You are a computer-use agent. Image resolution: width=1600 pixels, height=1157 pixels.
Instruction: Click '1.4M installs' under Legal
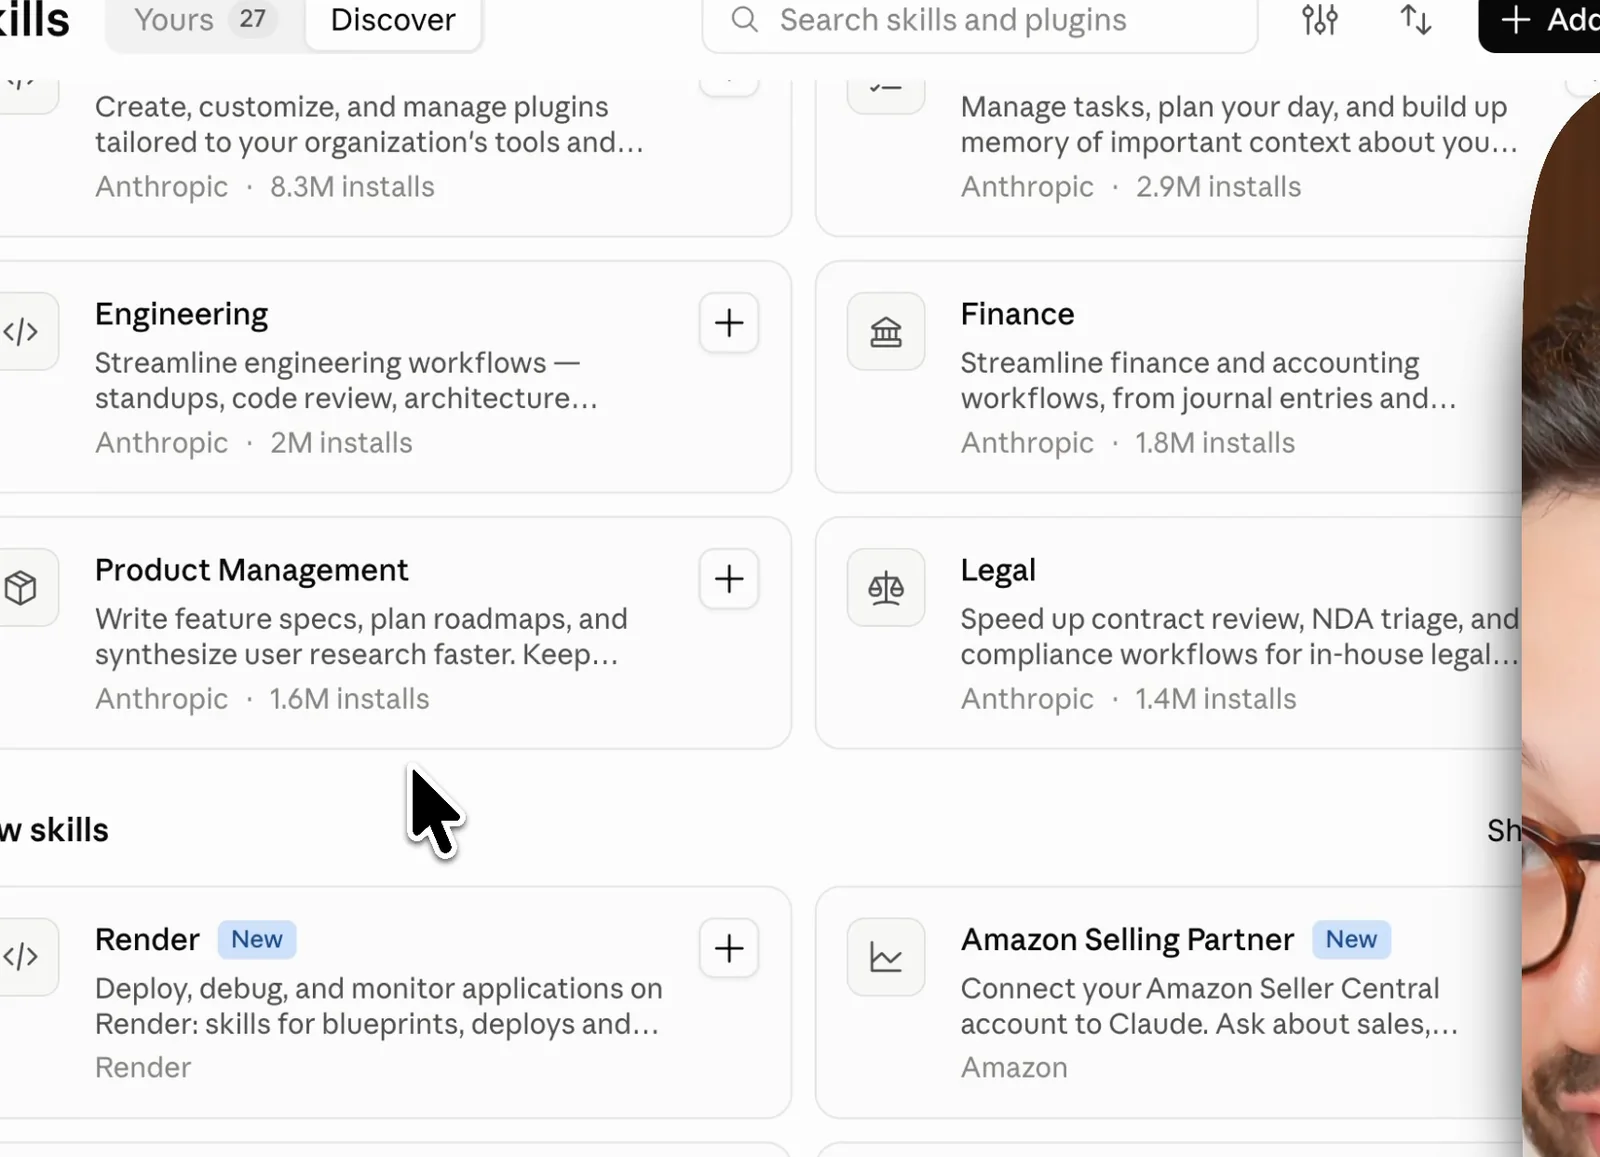[1215, 699]
